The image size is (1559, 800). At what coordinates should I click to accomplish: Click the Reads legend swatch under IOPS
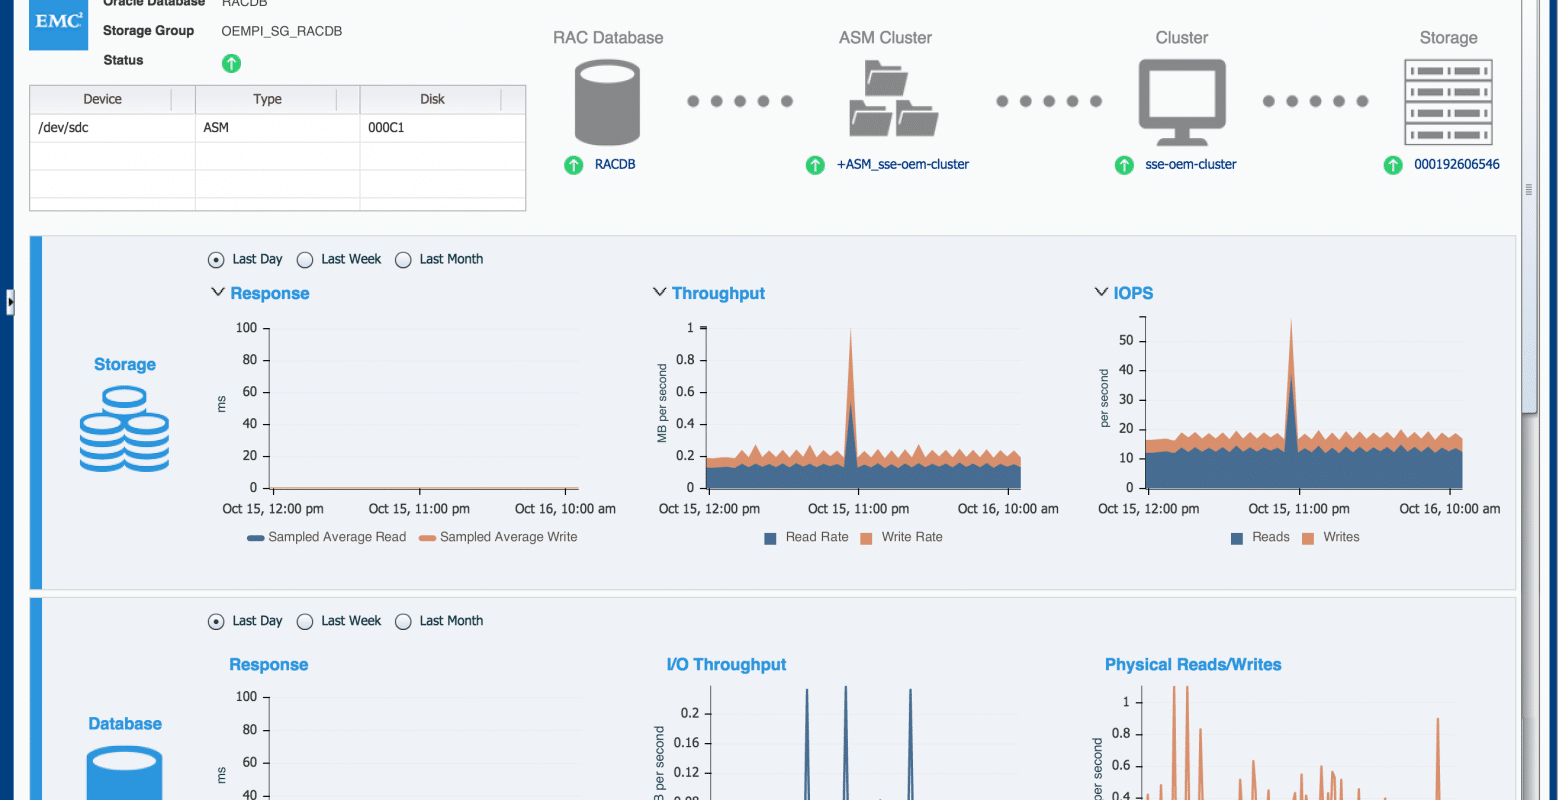point(1237,538)
